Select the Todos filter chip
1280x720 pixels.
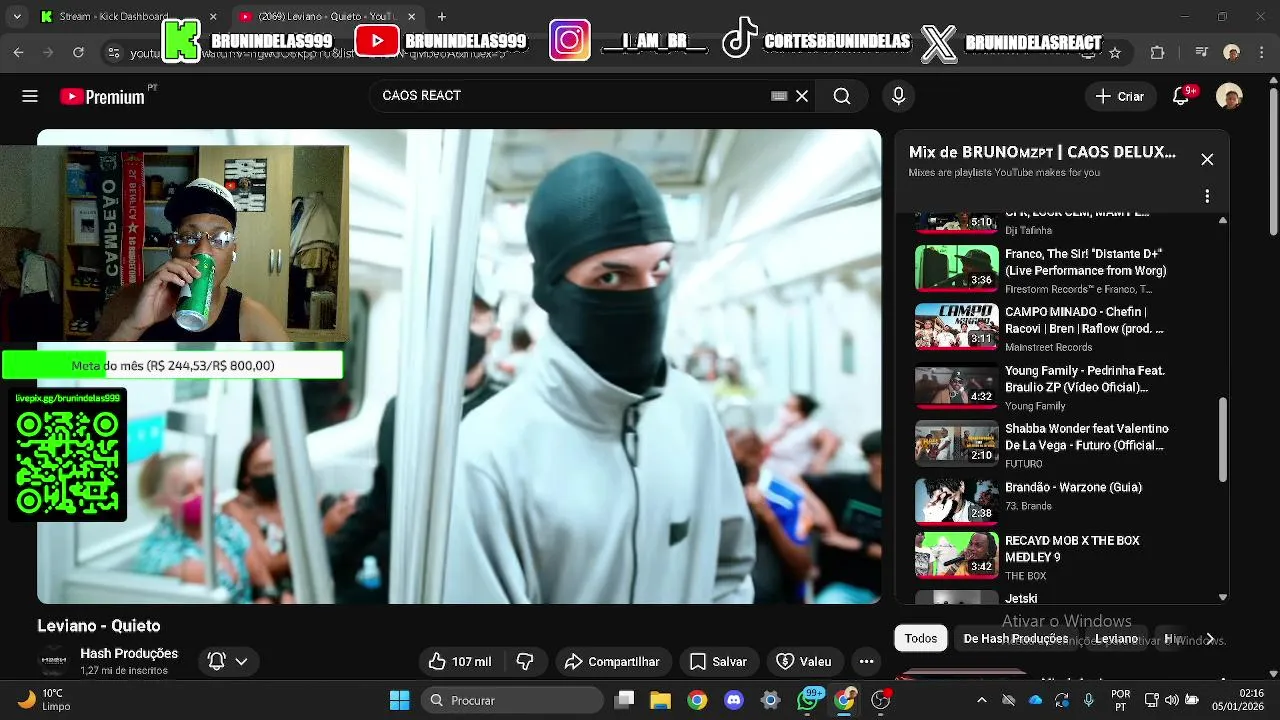(921, 638)
